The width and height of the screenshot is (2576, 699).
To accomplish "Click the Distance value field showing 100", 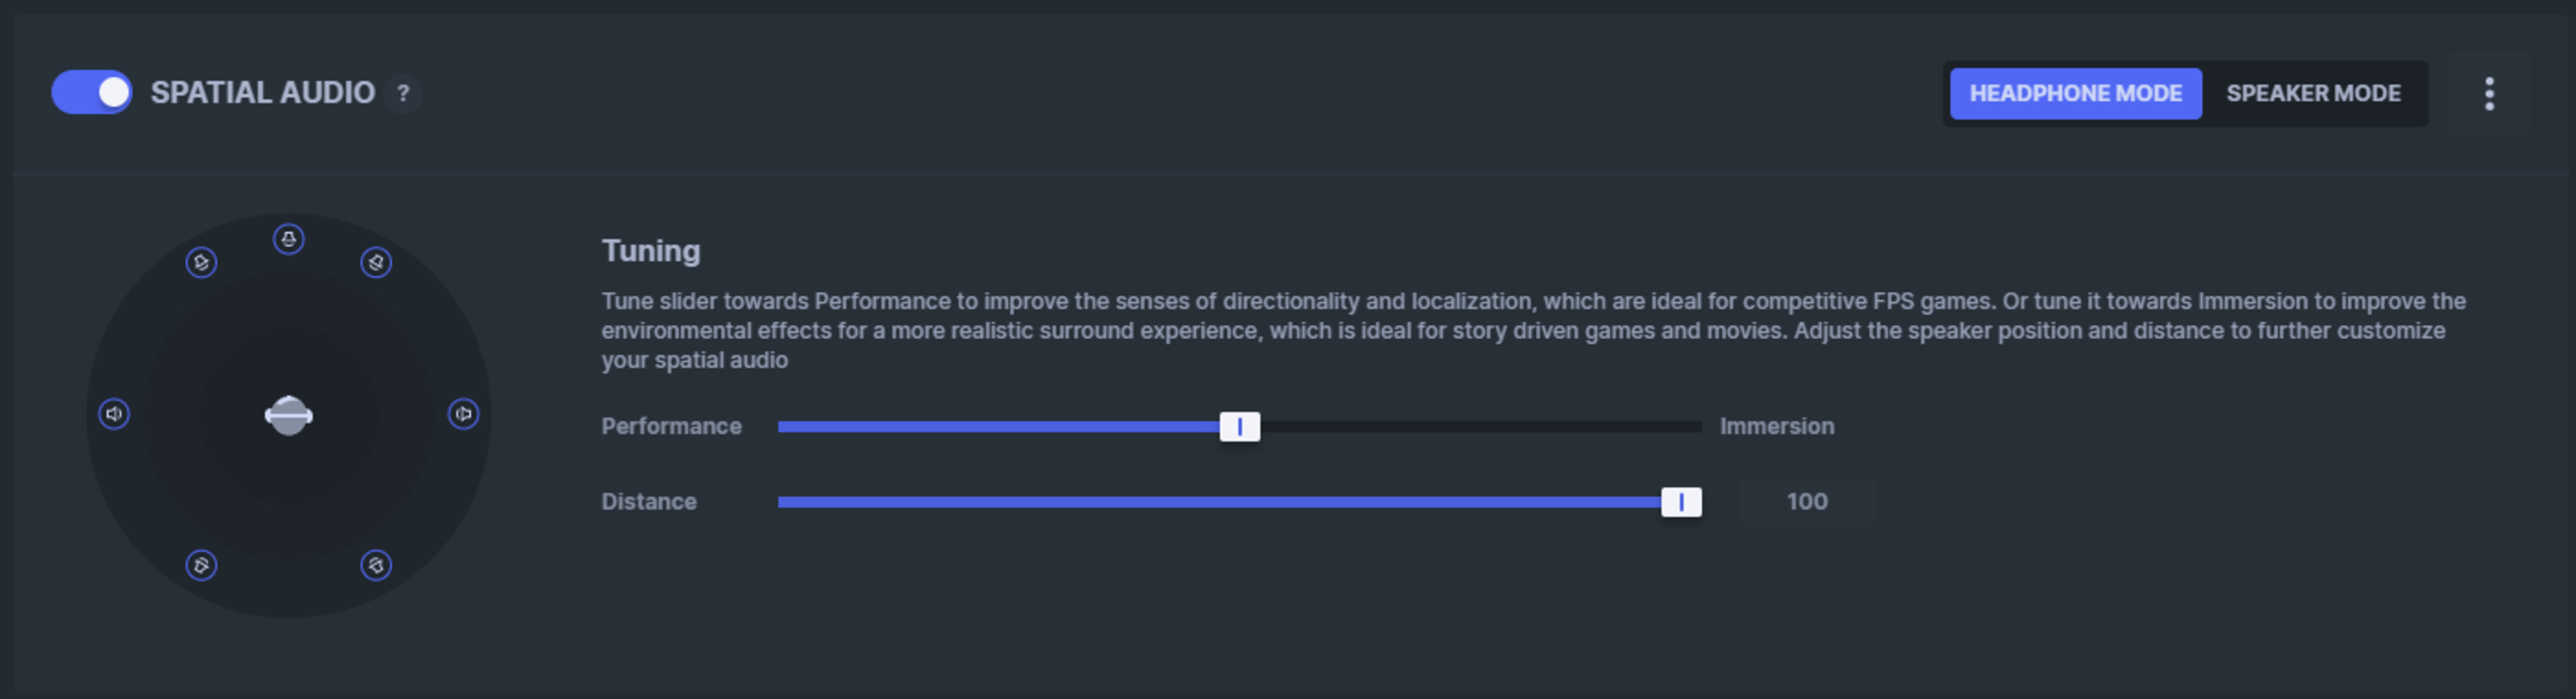I will (1806, 502).
